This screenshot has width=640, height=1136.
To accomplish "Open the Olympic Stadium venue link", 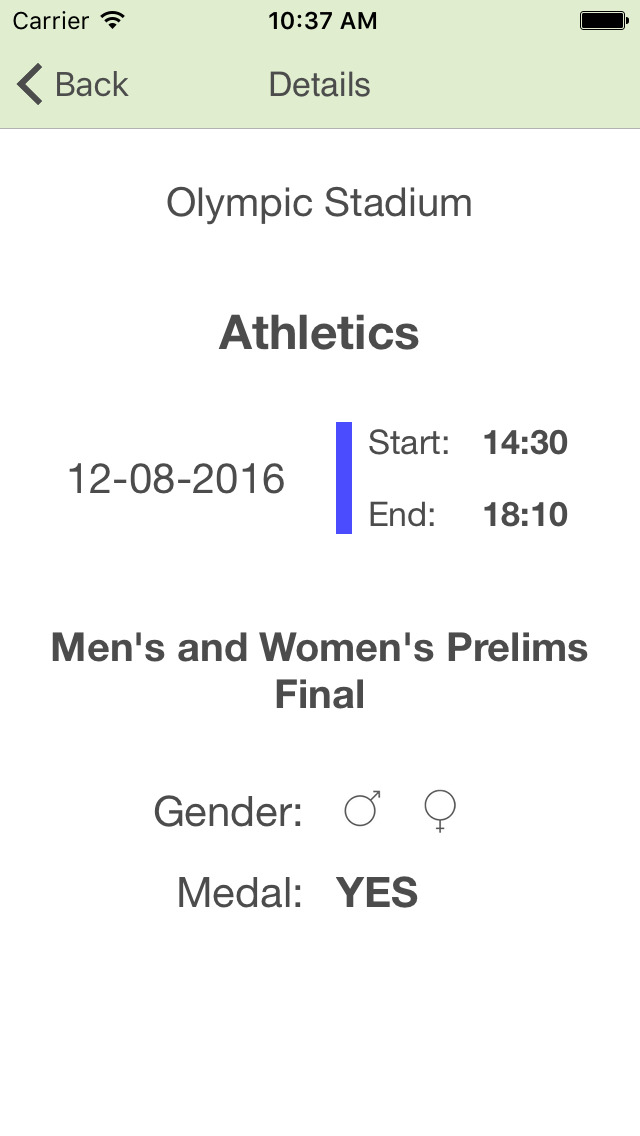I will [x=319, y=203].
